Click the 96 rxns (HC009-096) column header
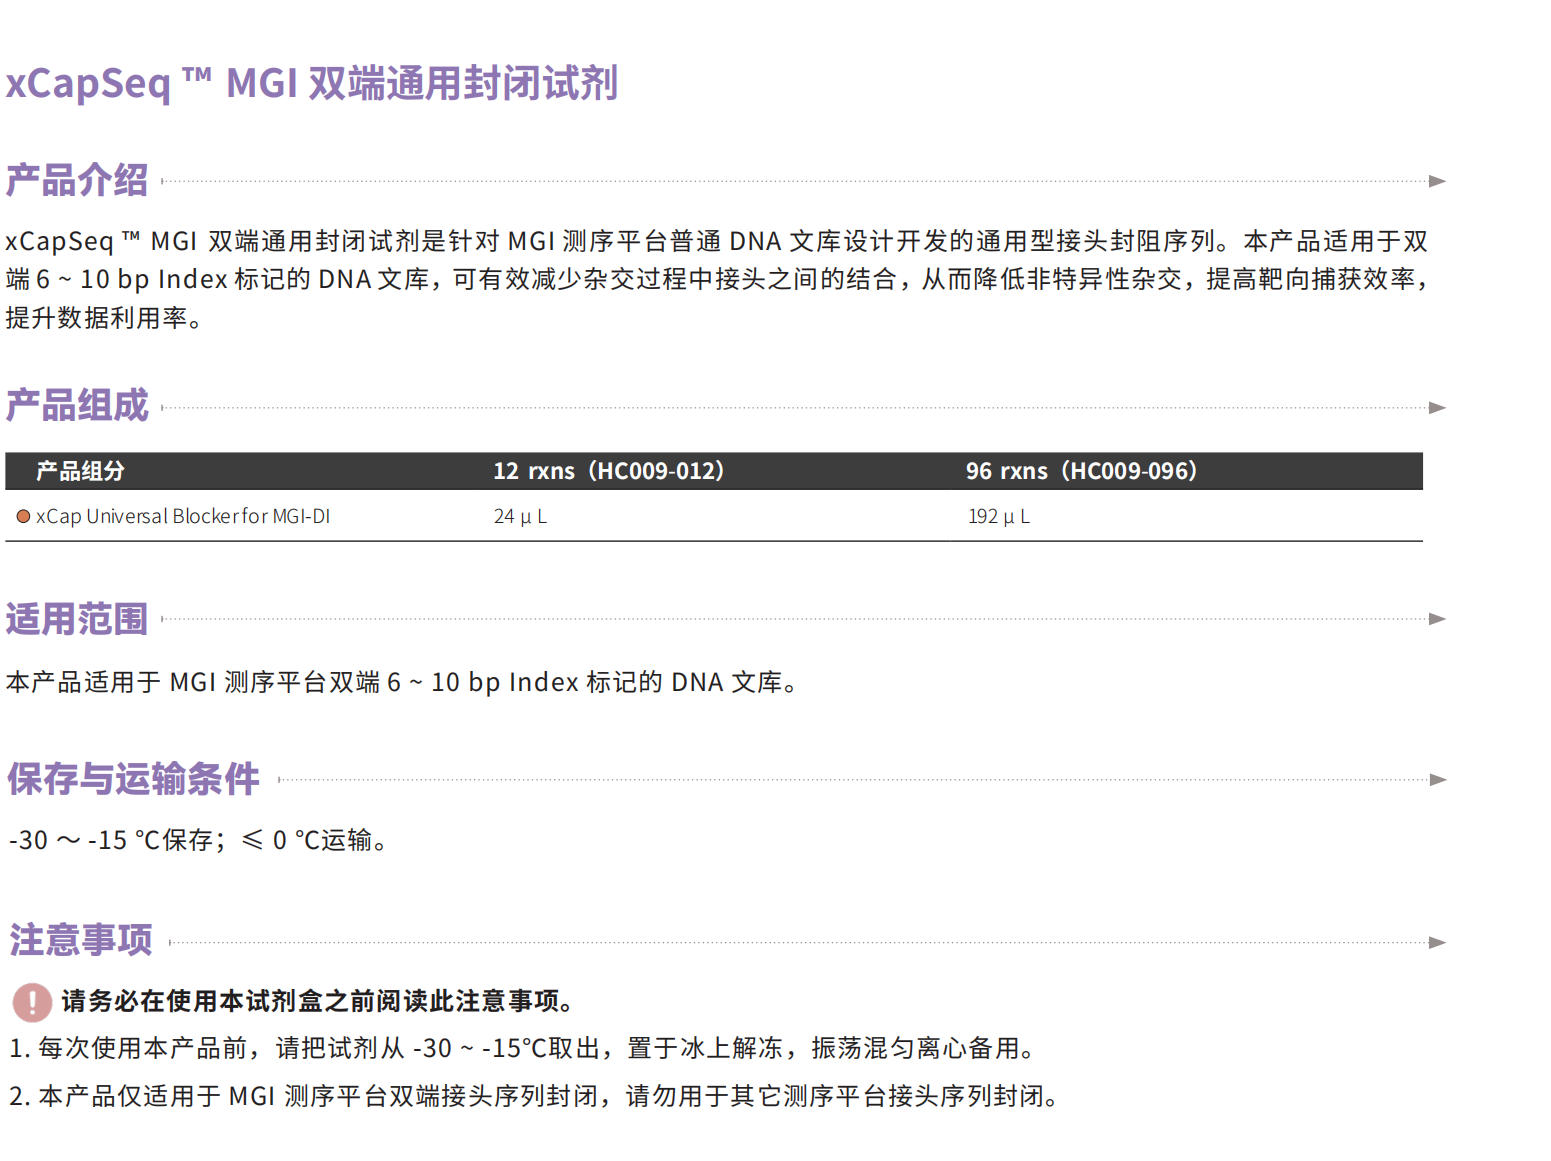Screen dimensions: 1551x1161 click(x=1081, y=471)
